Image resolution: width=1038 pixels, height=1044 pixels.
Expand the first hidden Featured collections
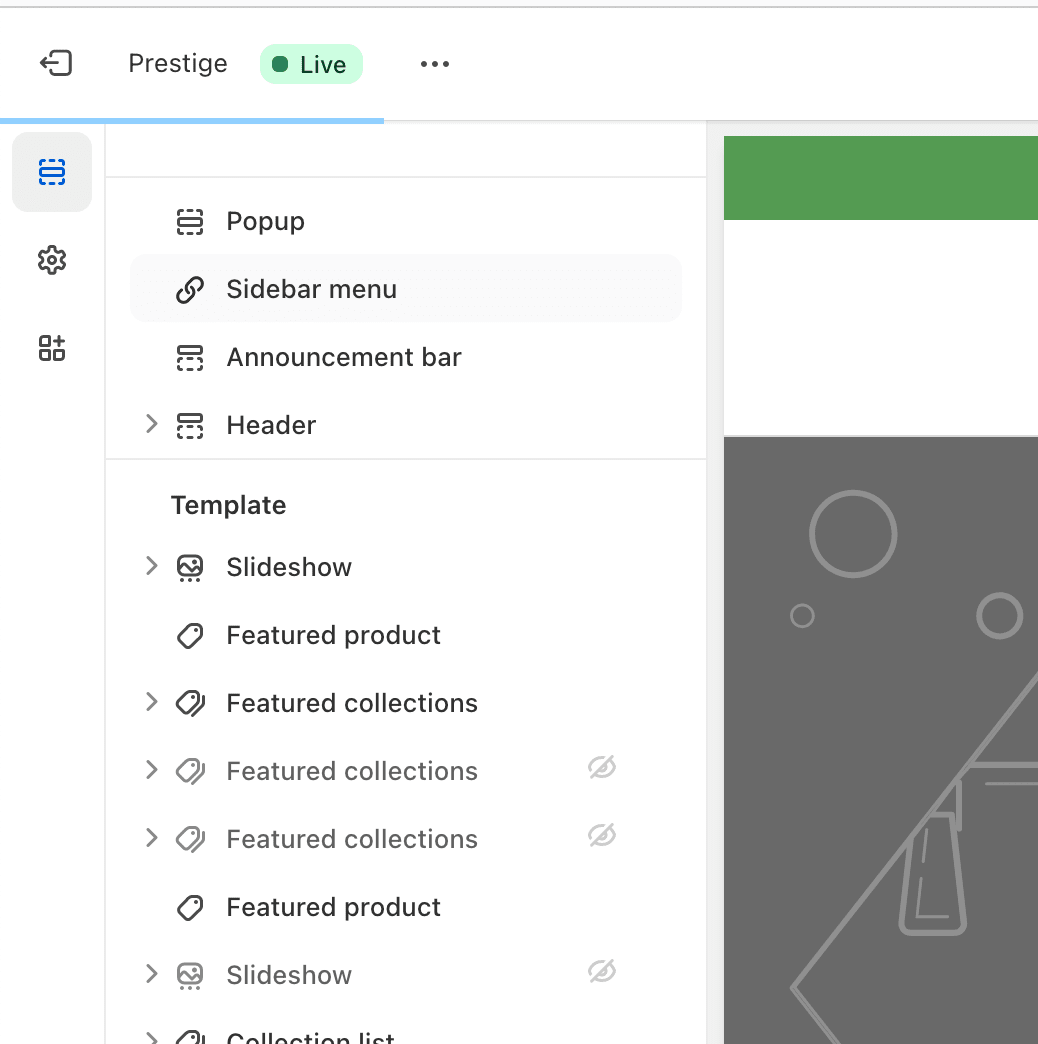coord(152,770)
